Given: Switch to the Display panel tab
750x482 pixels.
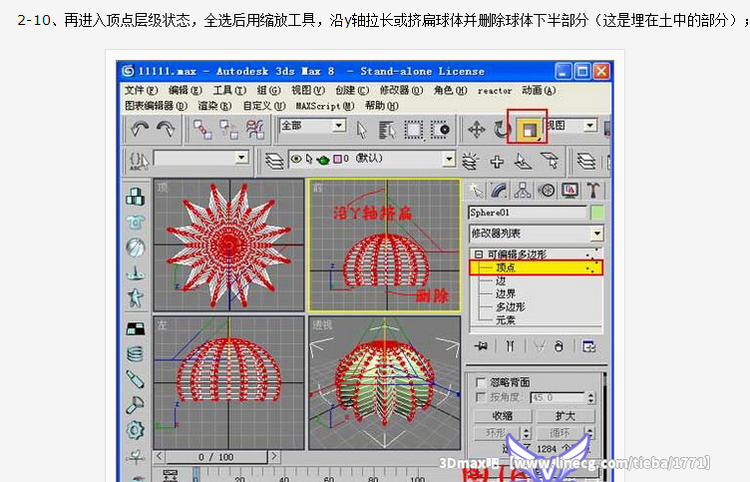Looking at the screenshot, I should coord(570,190).
